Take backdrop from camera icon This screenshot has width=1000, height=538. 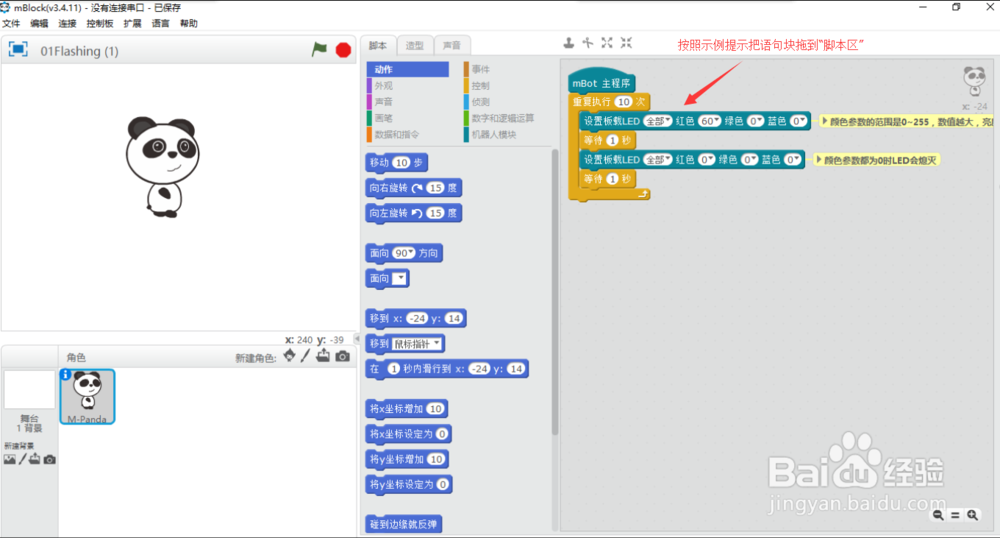coord(49,459)
